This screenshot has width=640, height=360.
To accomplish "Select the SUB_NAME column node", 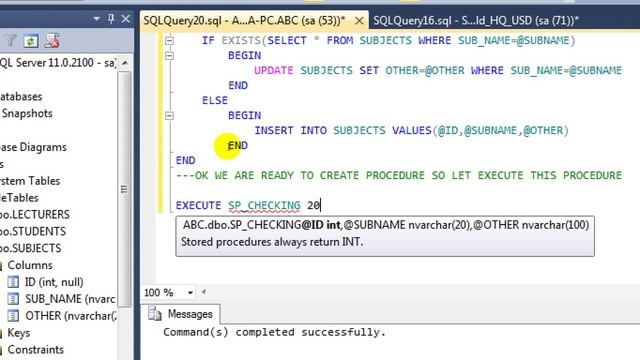I will (70, 299).
